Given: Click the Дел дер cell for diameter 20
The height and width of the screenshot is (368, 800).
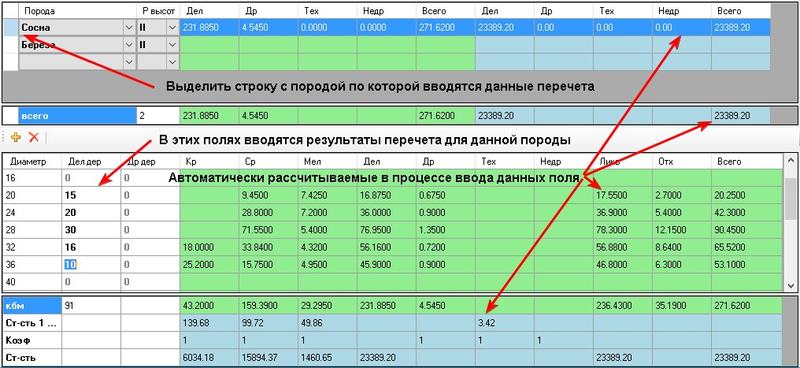Looking at the screenshot, I should (91, 195).
